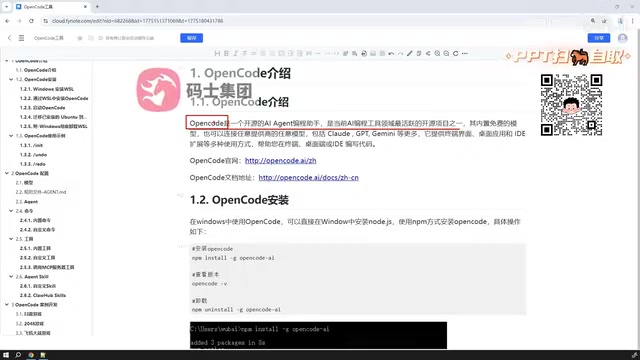Go to 2.5.3. 调用MCP服务器工具 in outline
Viewport: 640px width, 360px height.
tap(47, 267)
